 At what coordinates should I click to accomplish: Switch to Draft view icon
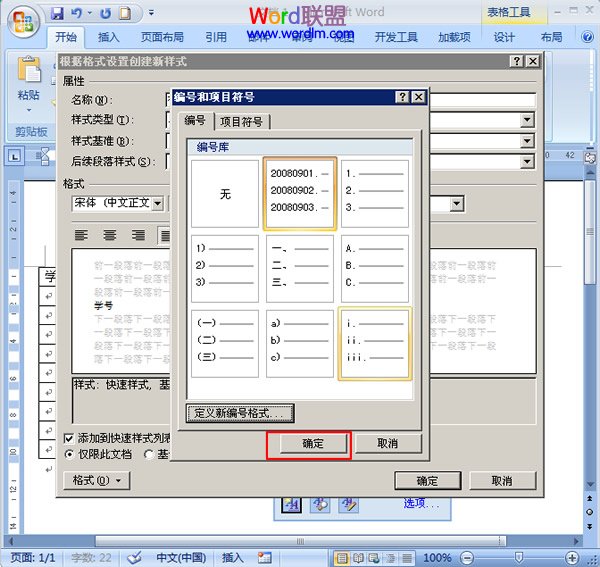407,558
